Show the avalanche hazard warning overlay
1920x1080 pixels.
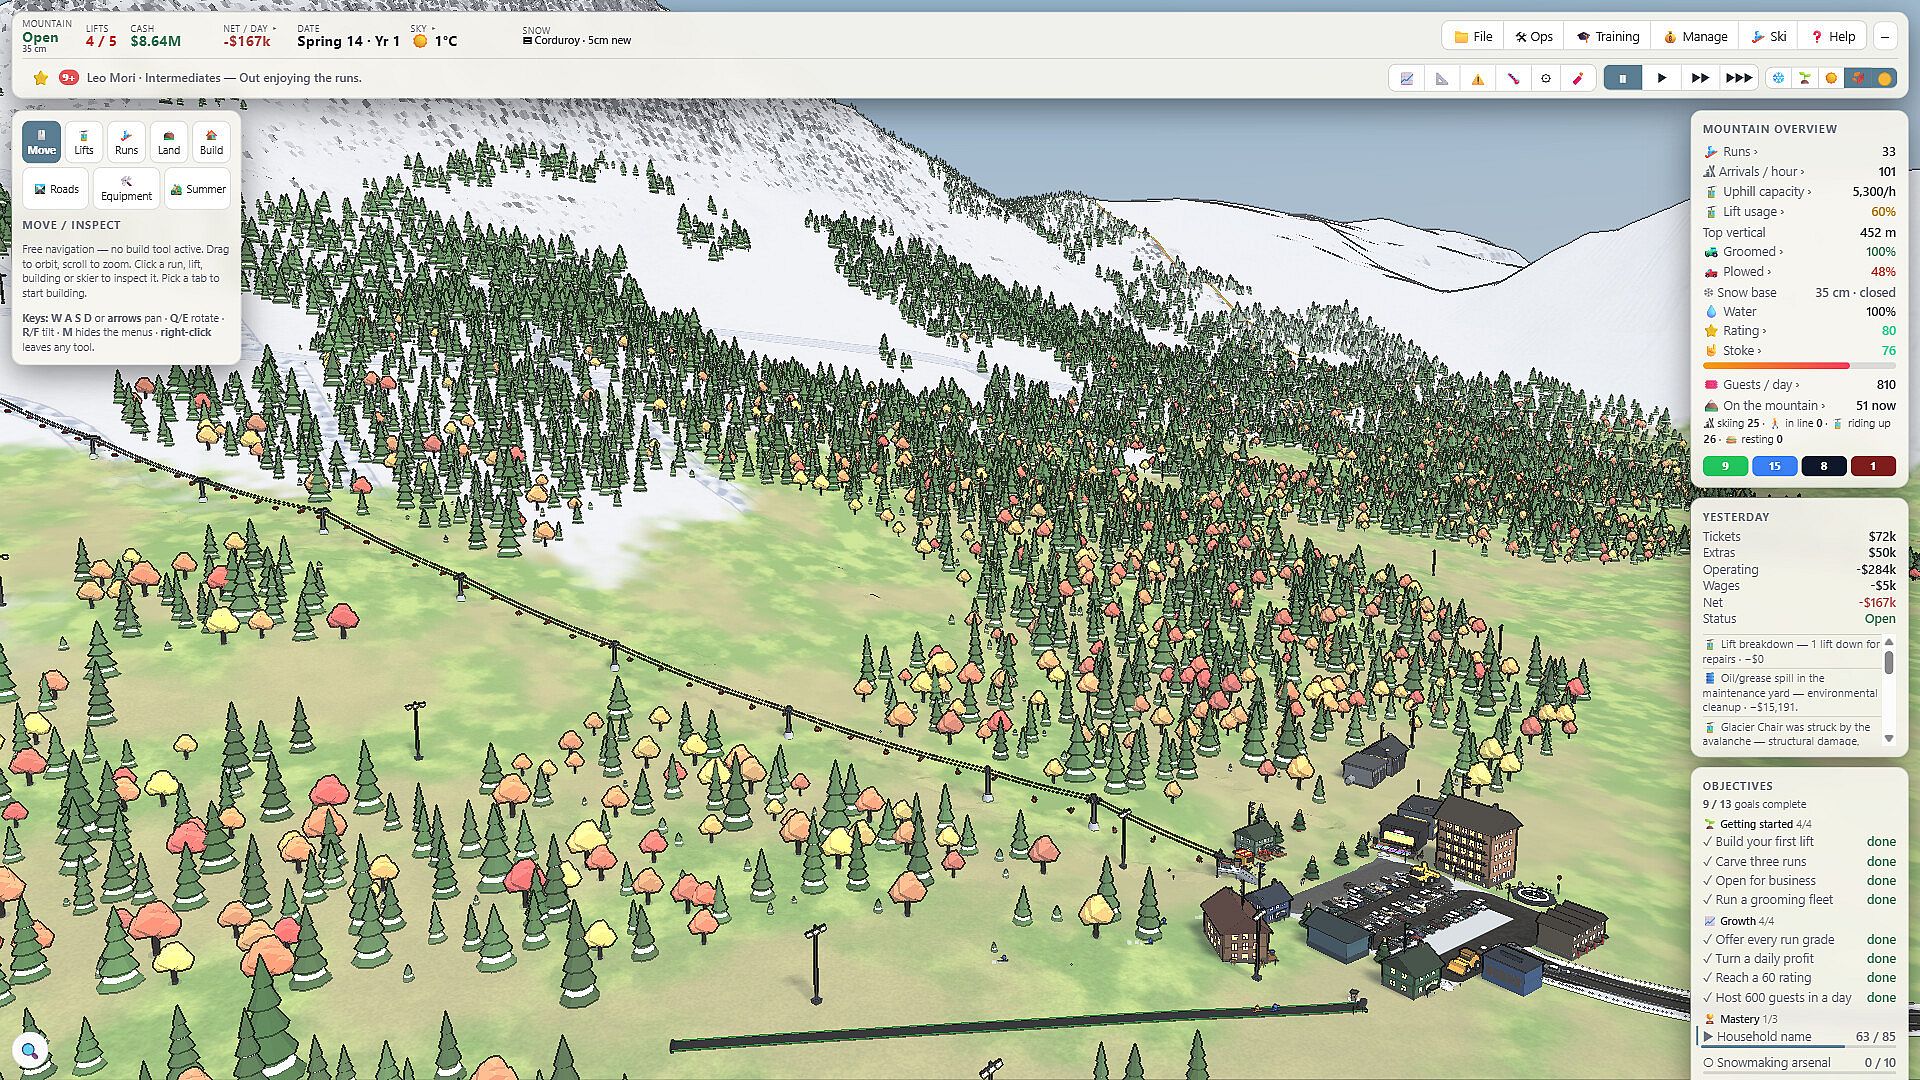(1477, 78)
